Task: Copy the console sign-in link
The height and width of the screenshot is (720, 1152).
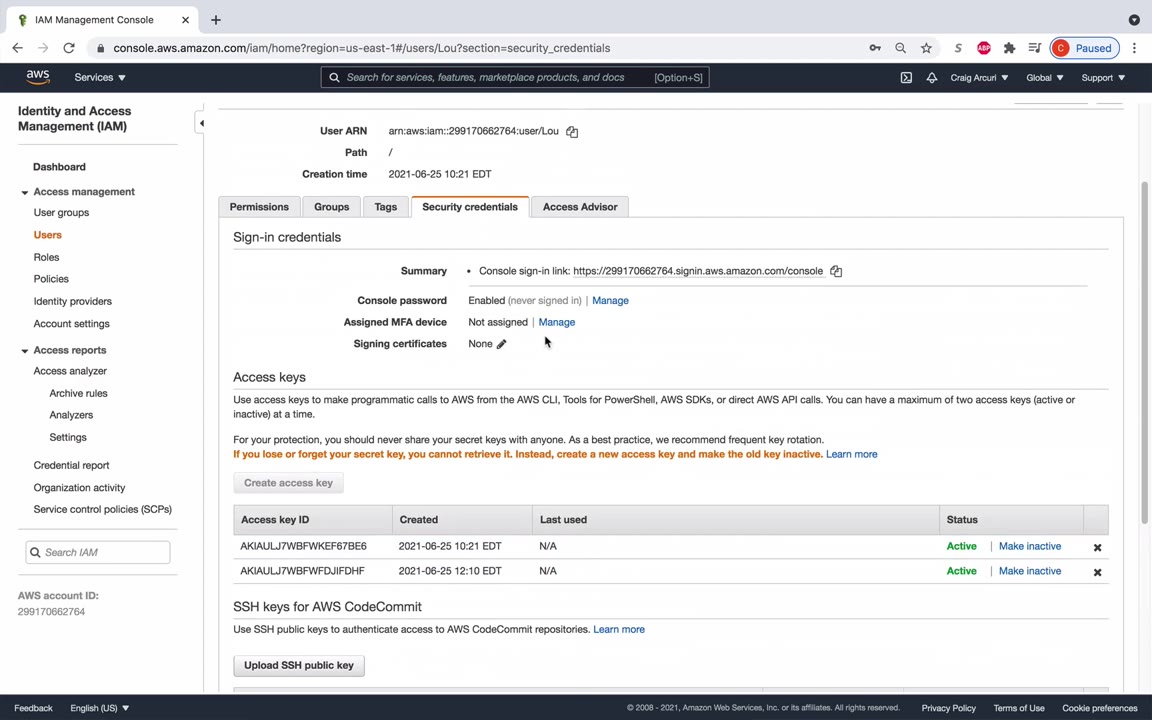Action: click(835, 271)
